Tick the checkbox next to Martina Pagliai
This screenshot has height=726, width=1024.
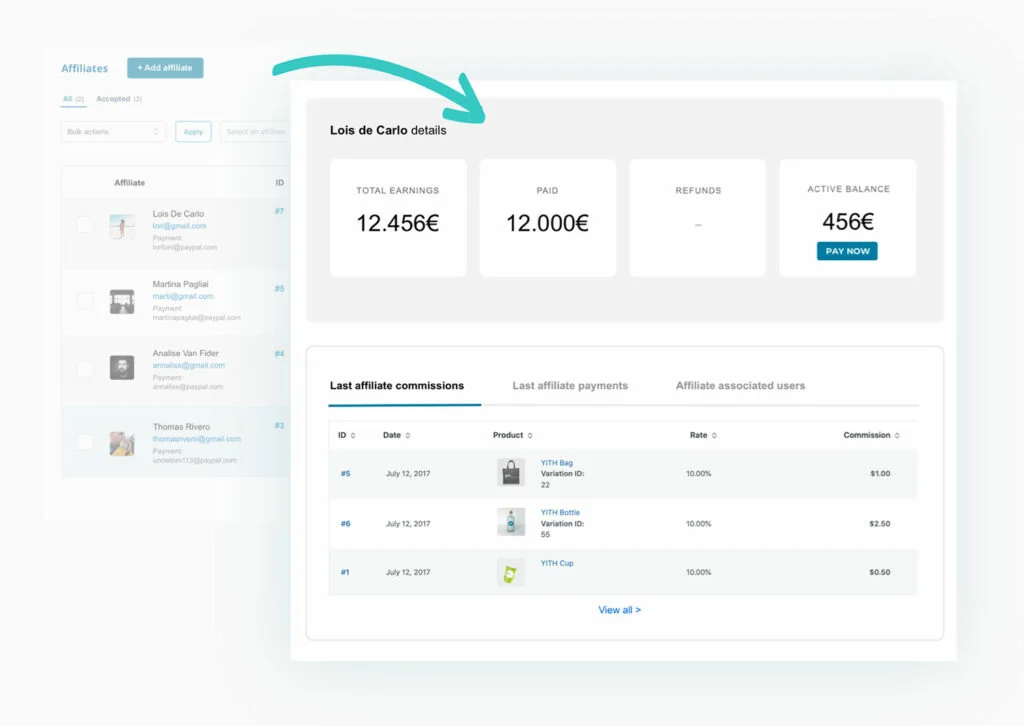click(x=85, y=301)
